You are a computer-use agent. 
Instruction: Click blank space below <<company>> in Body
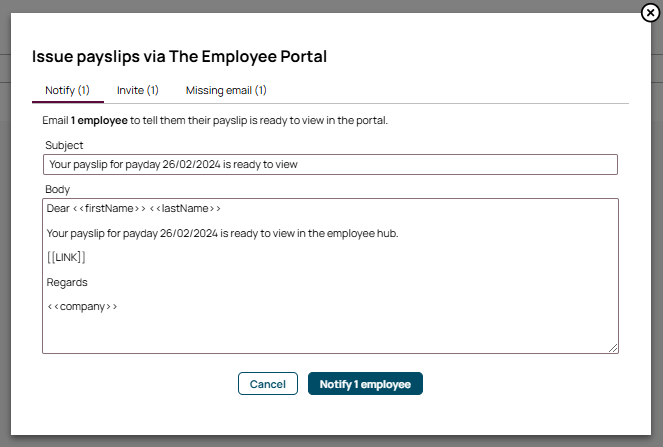click(x=330, y=334)
